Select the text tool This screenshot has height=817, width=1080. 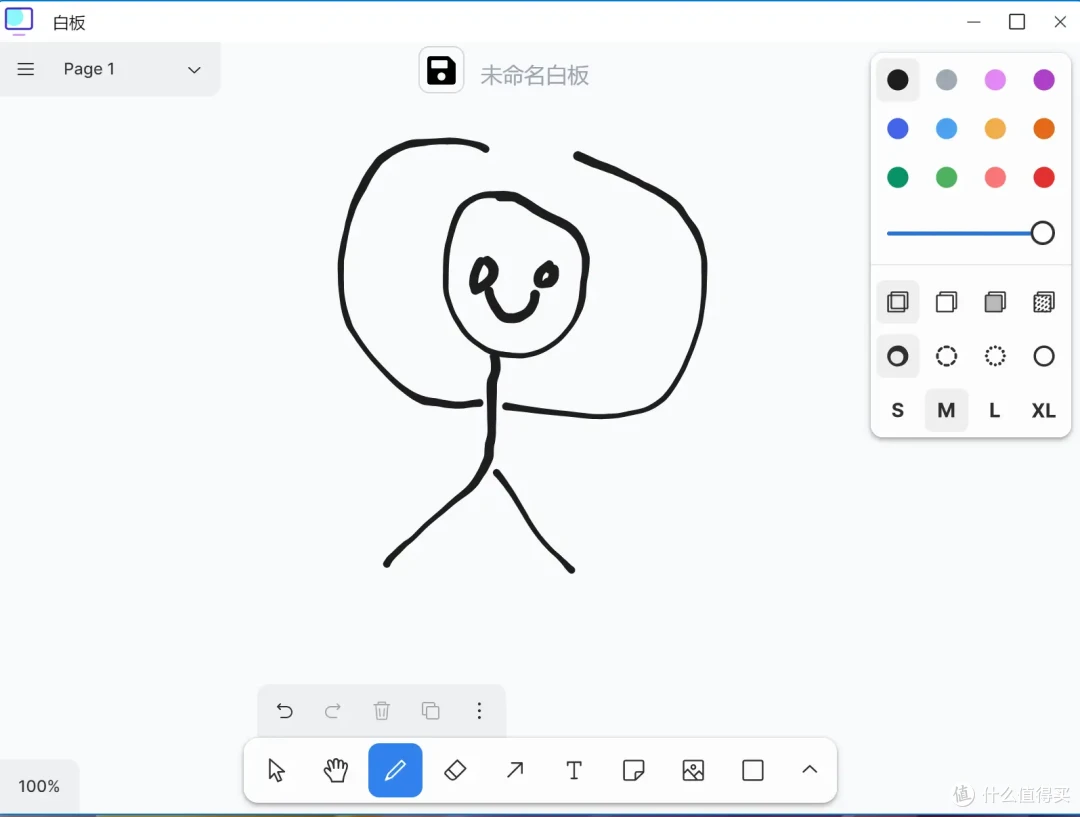pyautogui.click(x=574, y=770)
